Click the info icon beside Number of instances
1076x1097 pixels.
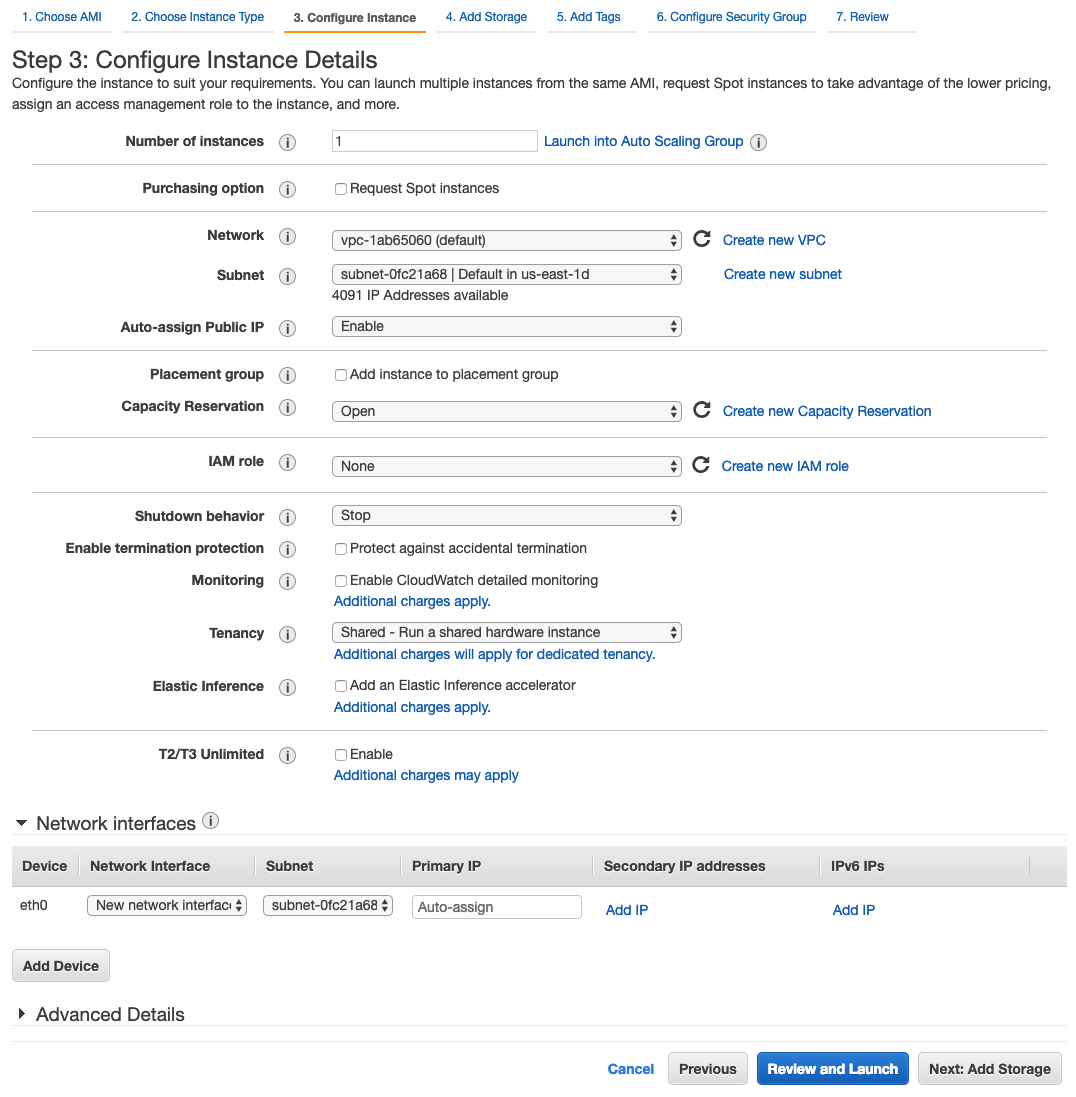pyautogui.click(x=287, y=141)
